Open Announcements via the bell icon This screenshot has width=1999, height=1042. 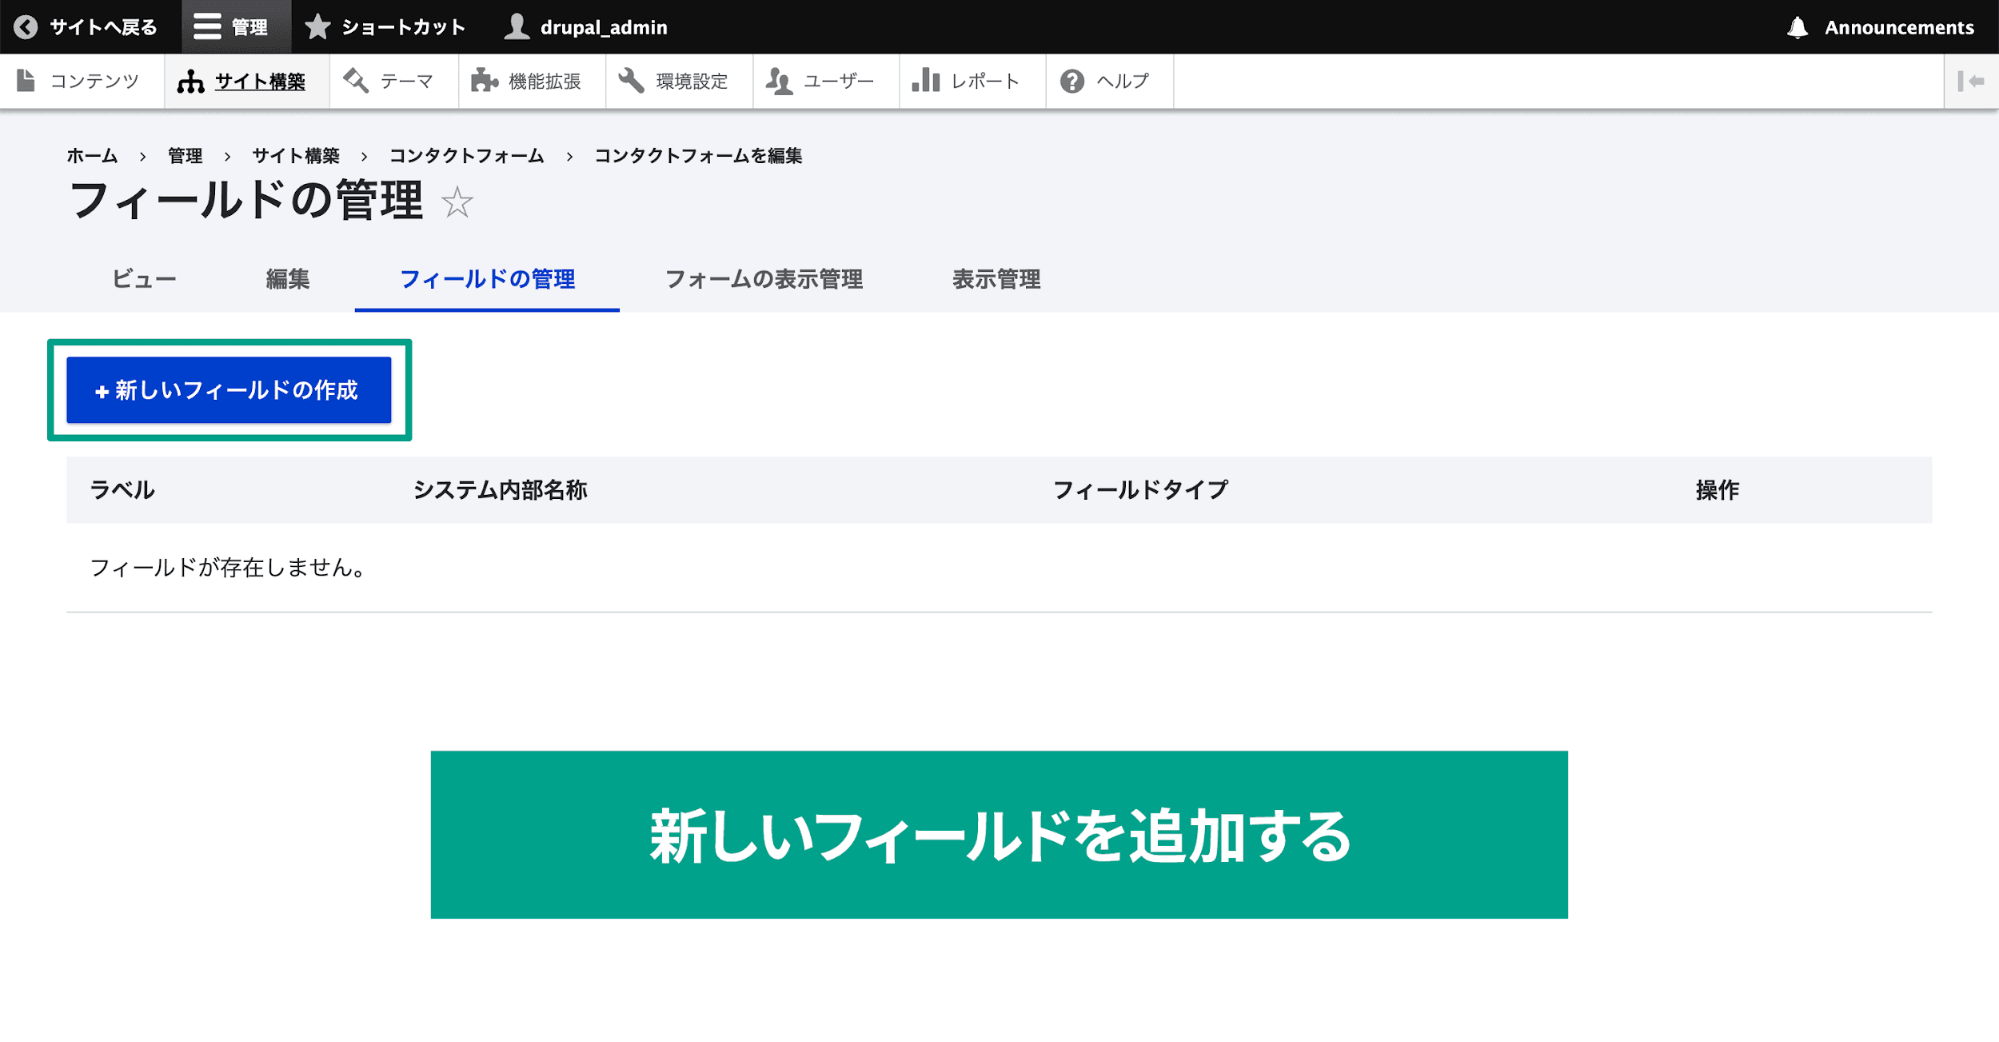1880,27
